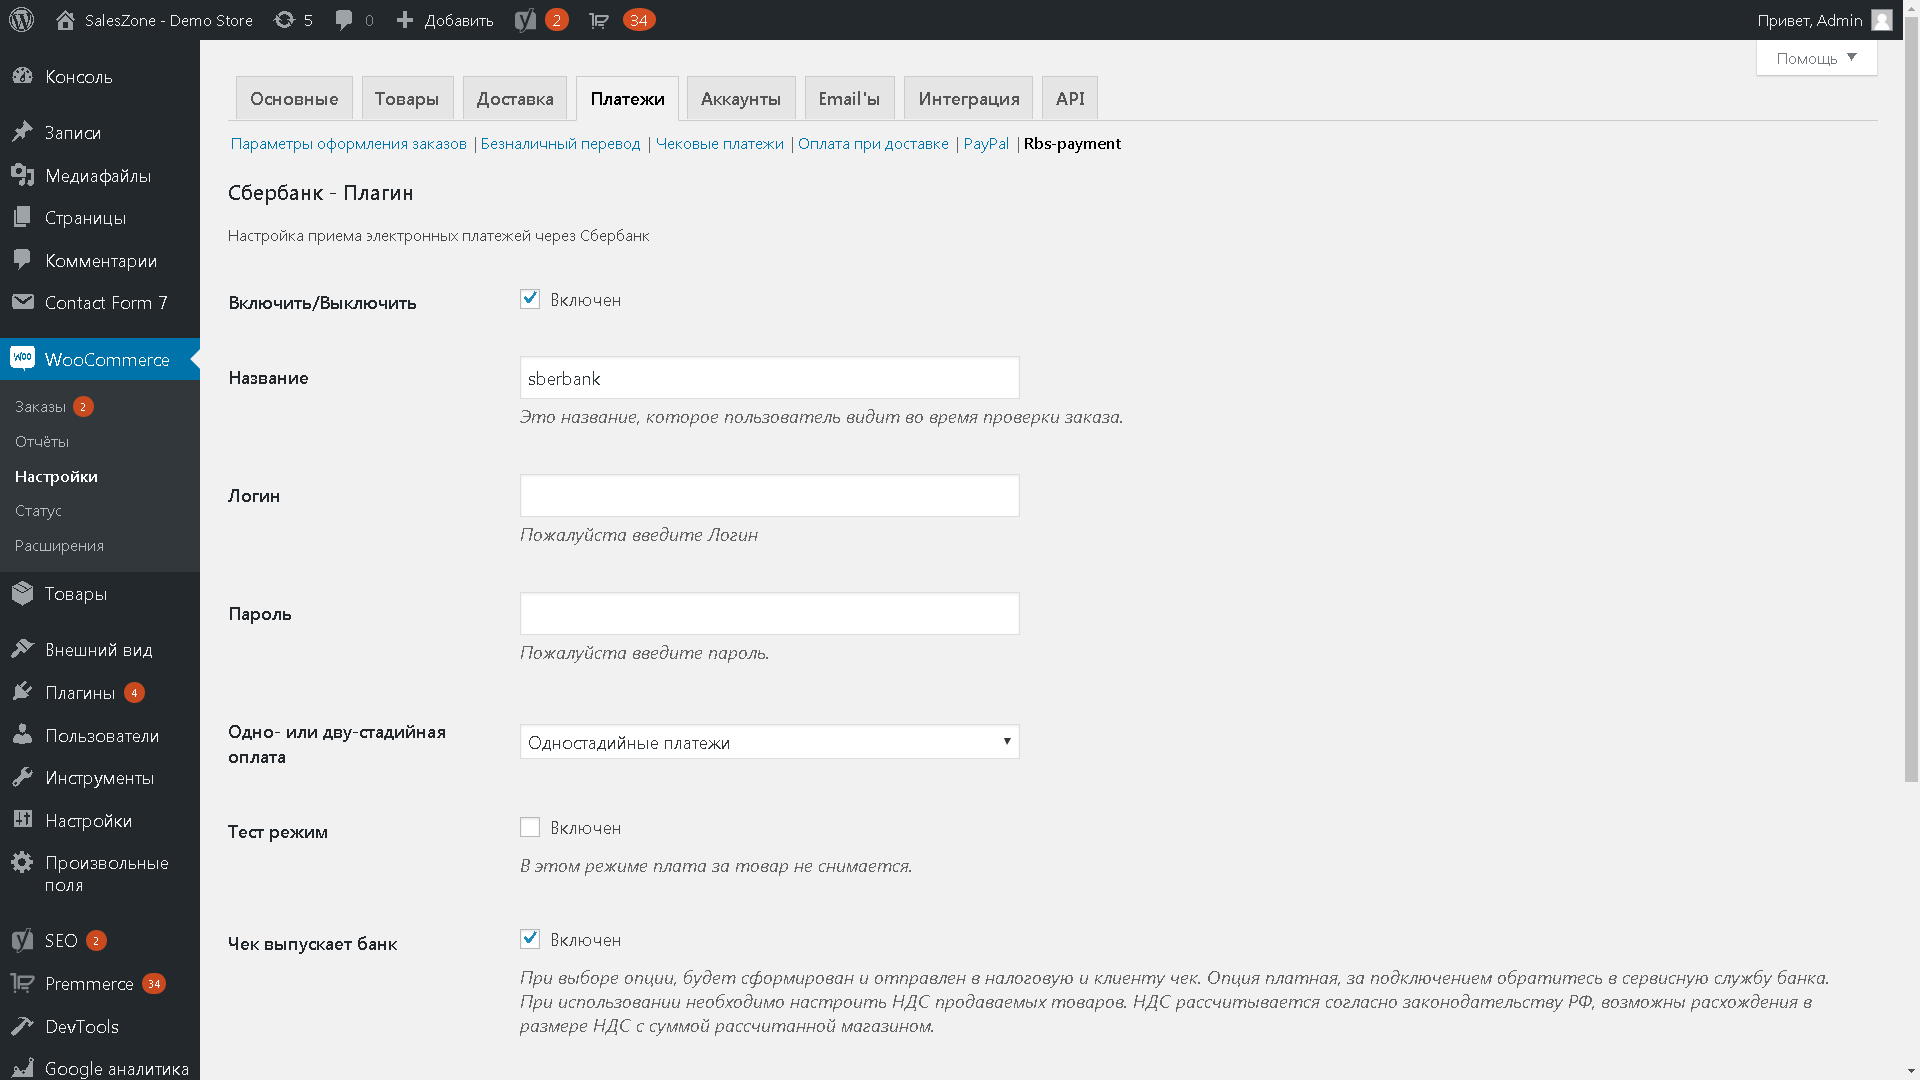
Task: Click the Записи pin icon
Action: pyautogui.click(x=22, y=132)
